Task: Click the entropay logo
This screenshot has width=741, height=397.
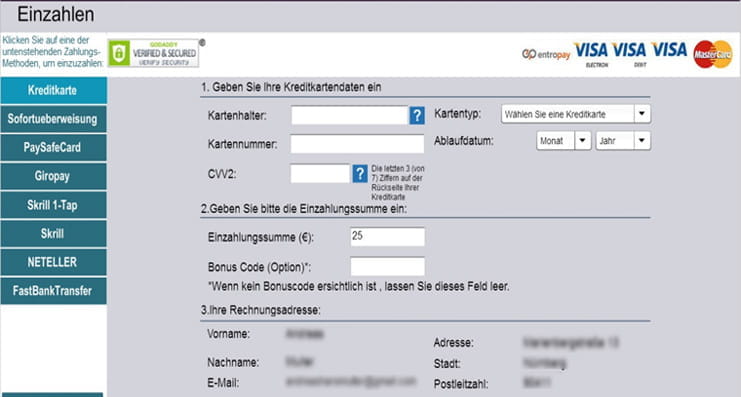Action: pyautogui.click(x=546, y=55)
